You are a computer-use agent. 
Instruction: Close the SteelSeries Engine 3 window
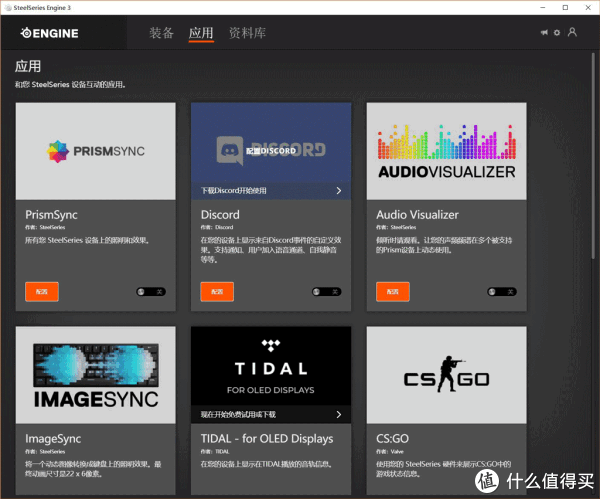click(x=588, y=8)
